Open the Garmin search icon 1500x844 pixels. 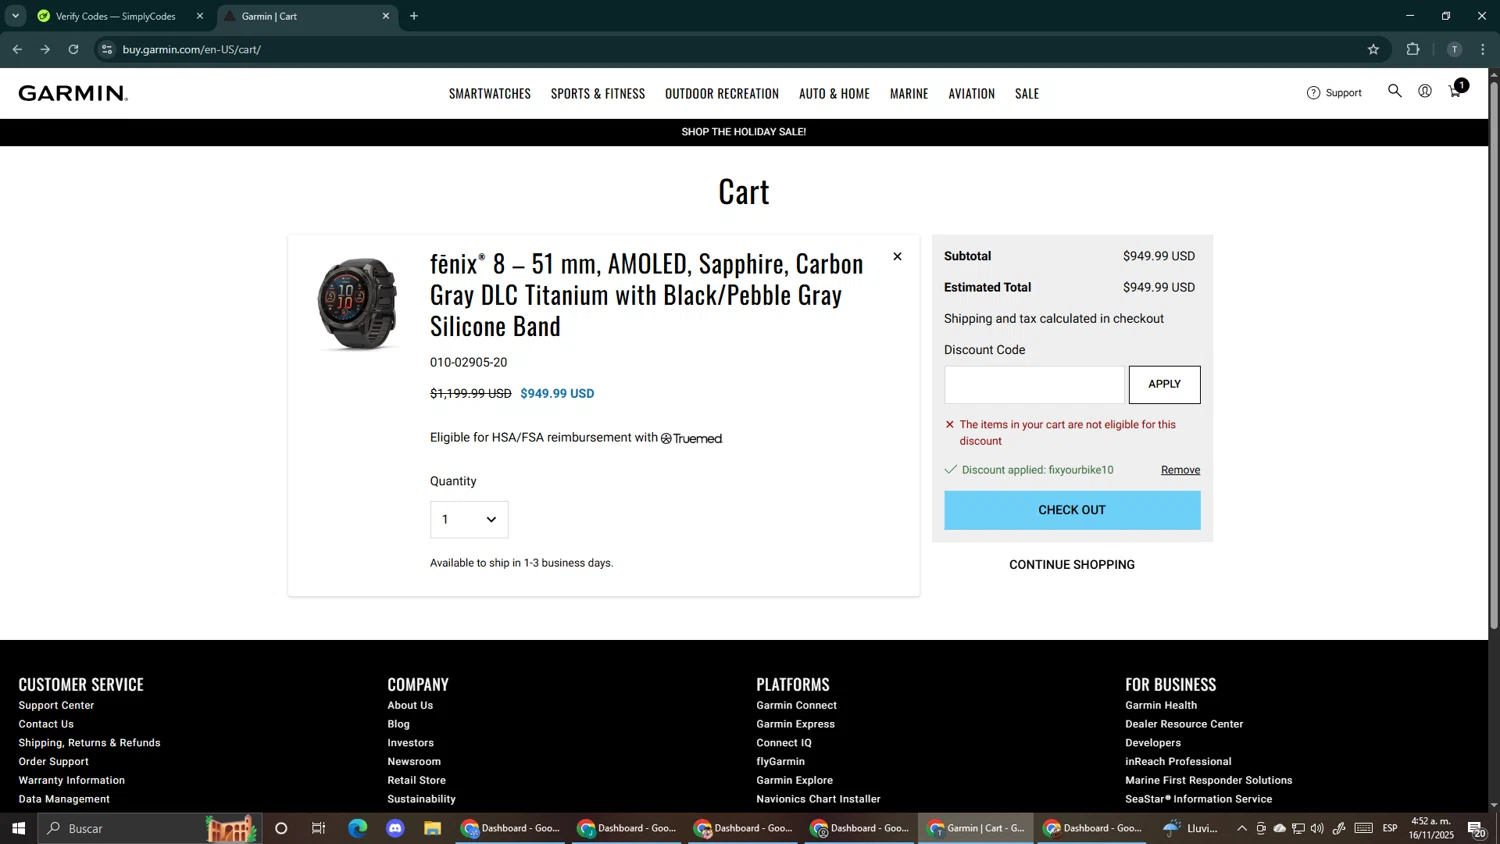click(1394, 92)
